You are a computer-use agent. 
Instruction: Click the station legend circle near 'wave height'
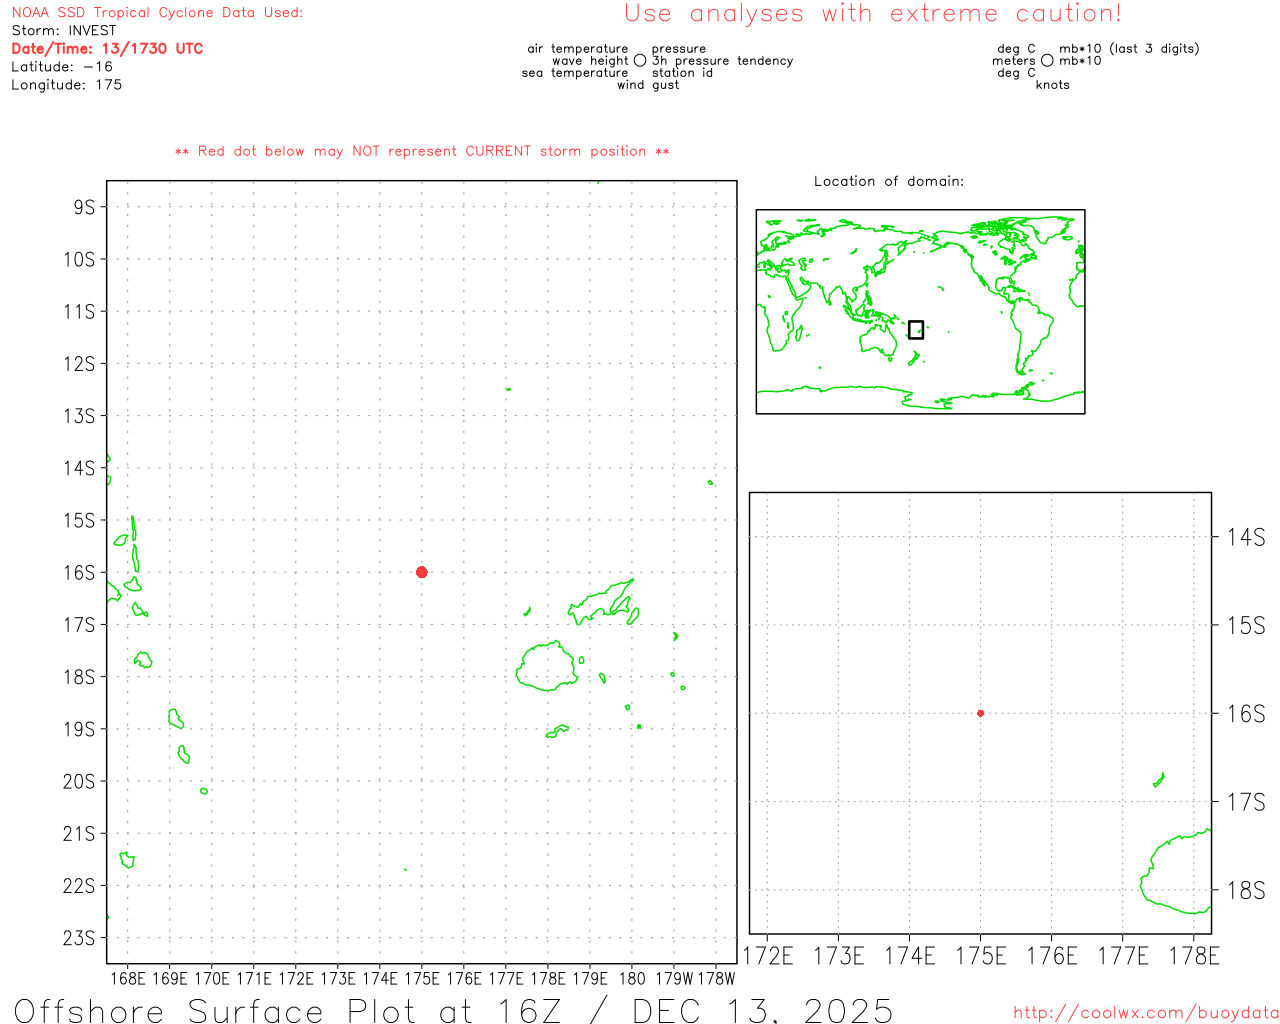pyautogui.click(x=640, y=61)
